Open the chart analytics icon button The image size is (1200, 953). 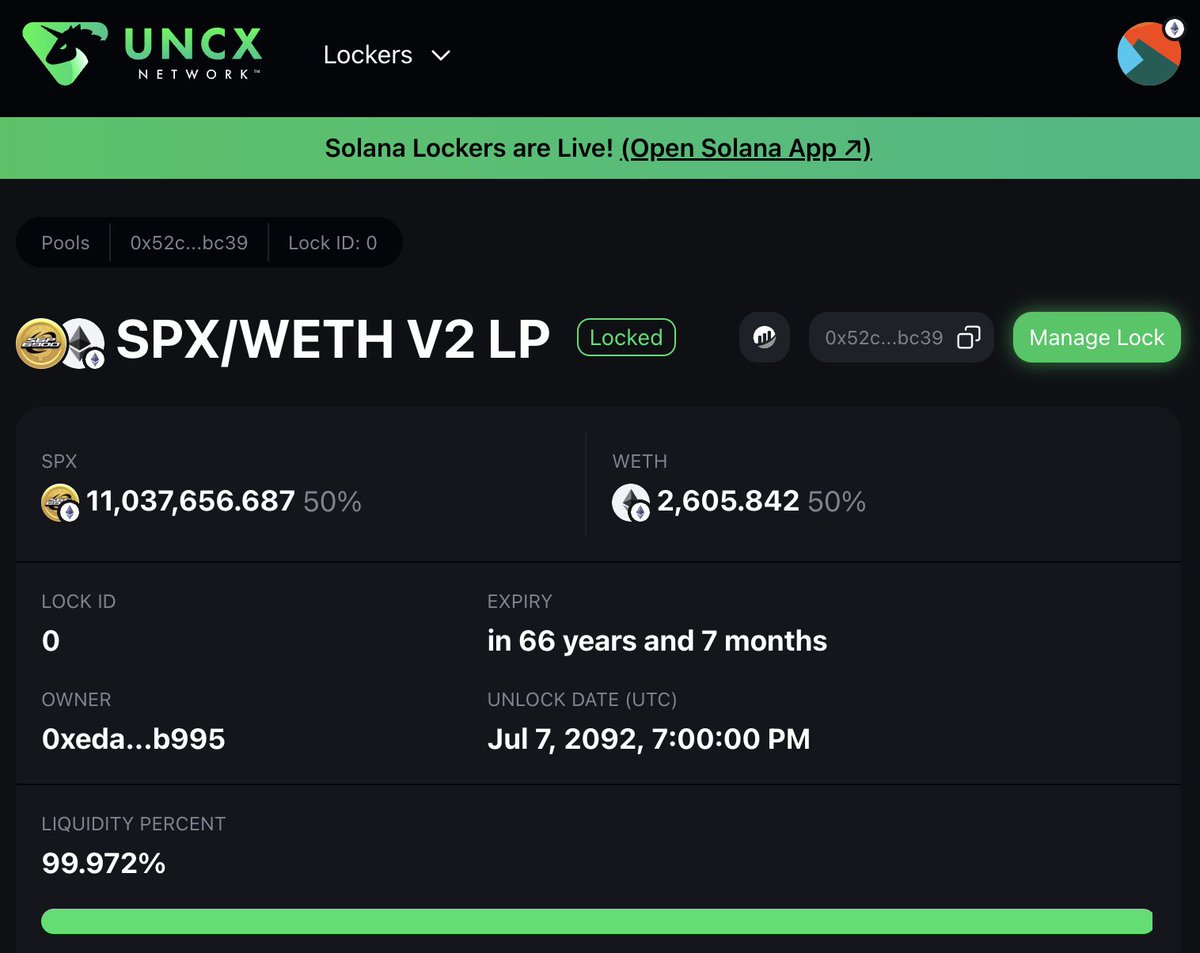pyautogui.click(x=764, y=337)
